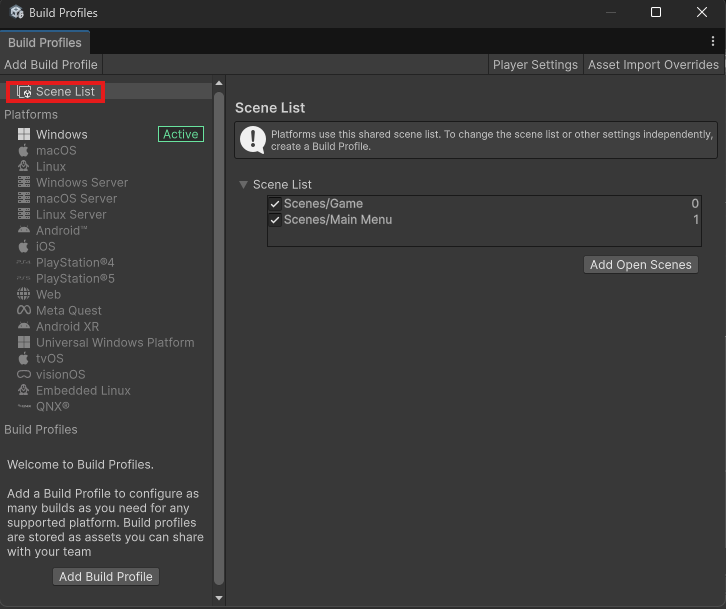Click the tvOS apple icon

coord(24,358)
